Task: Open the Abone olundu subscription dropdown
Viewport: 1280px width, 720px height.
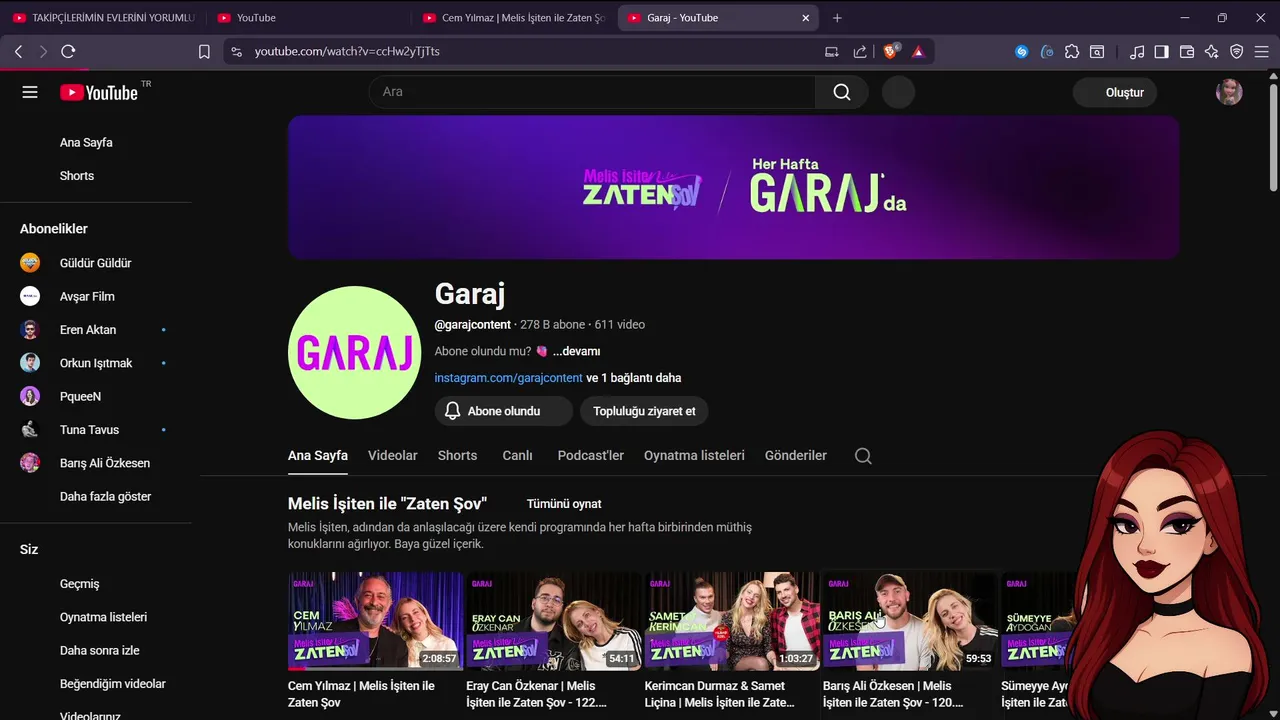Action: point(503,411)
